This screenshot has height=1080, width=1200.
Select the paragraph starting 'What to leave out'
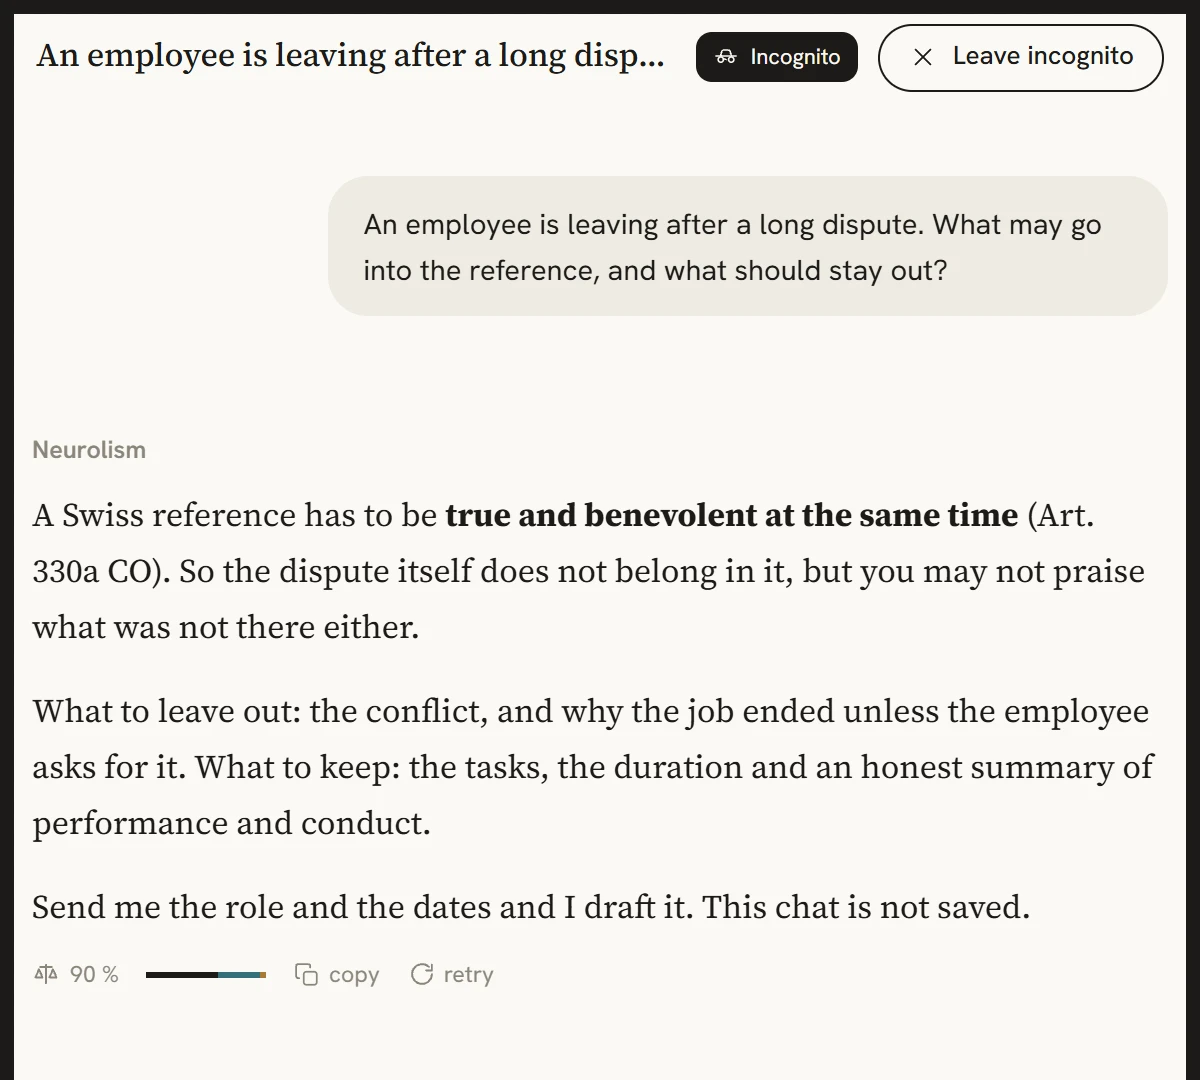coord(592,767)
